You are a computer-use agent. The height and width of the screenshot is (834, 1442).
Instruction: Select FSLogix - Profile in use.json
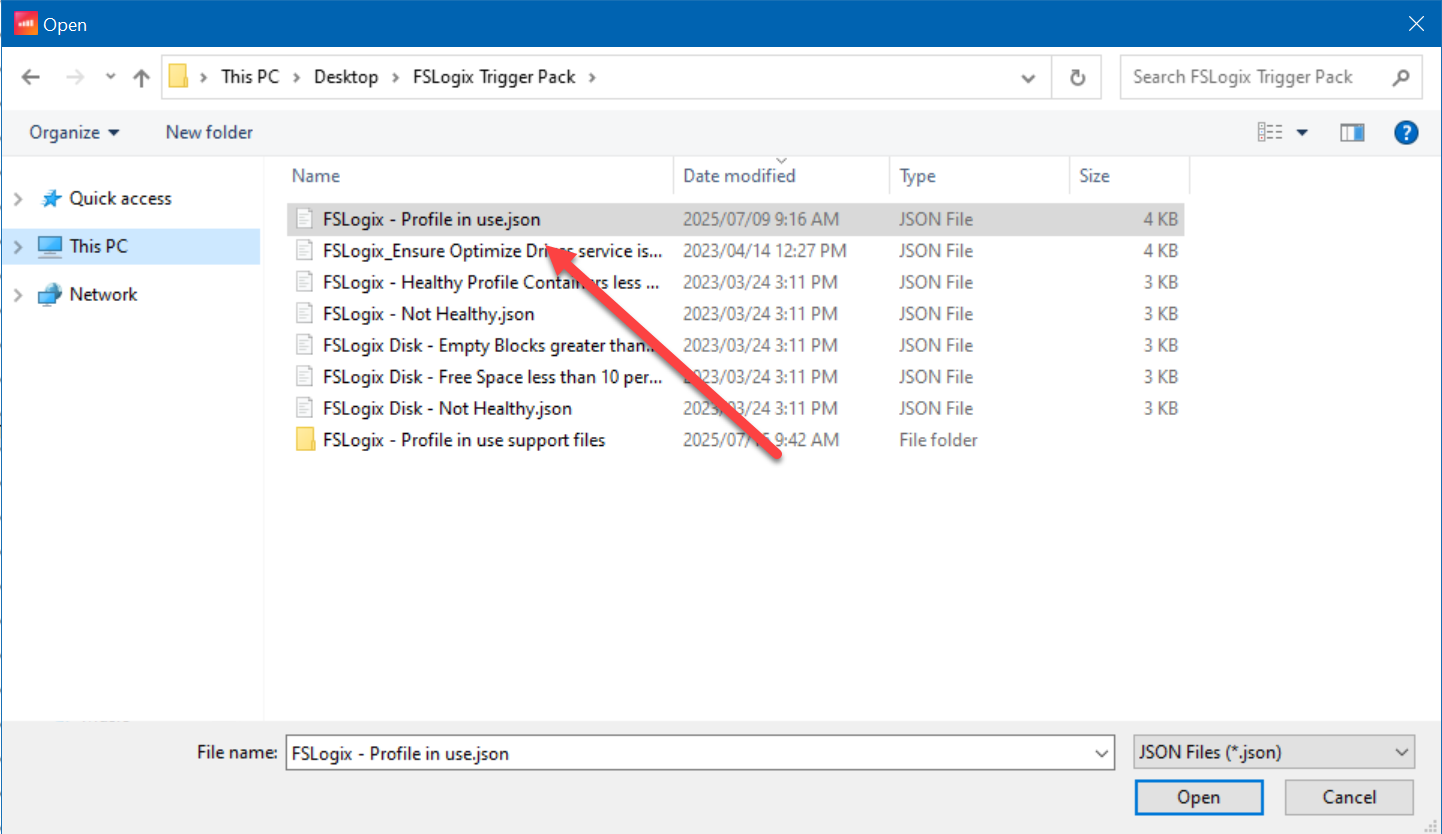(x=735, y=219)
